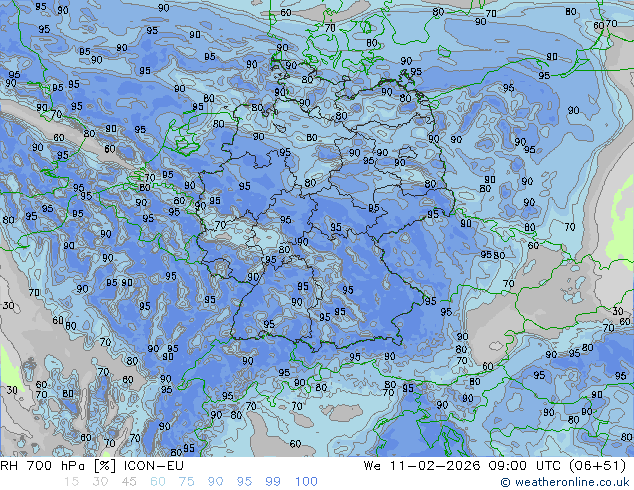The width and height of the screenshot is (634, 490).
Task: Click the legend value 95
Action: pyautogui.click(x=244, y=482)
